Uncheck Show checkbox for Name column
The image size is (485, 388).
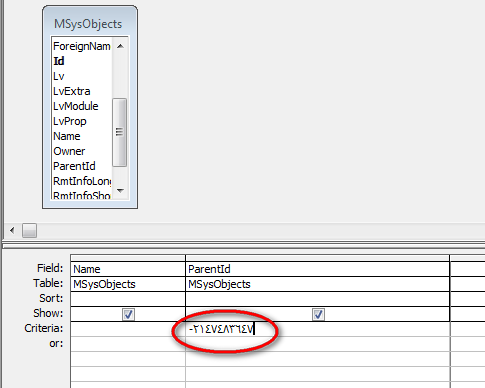point(128,314)
